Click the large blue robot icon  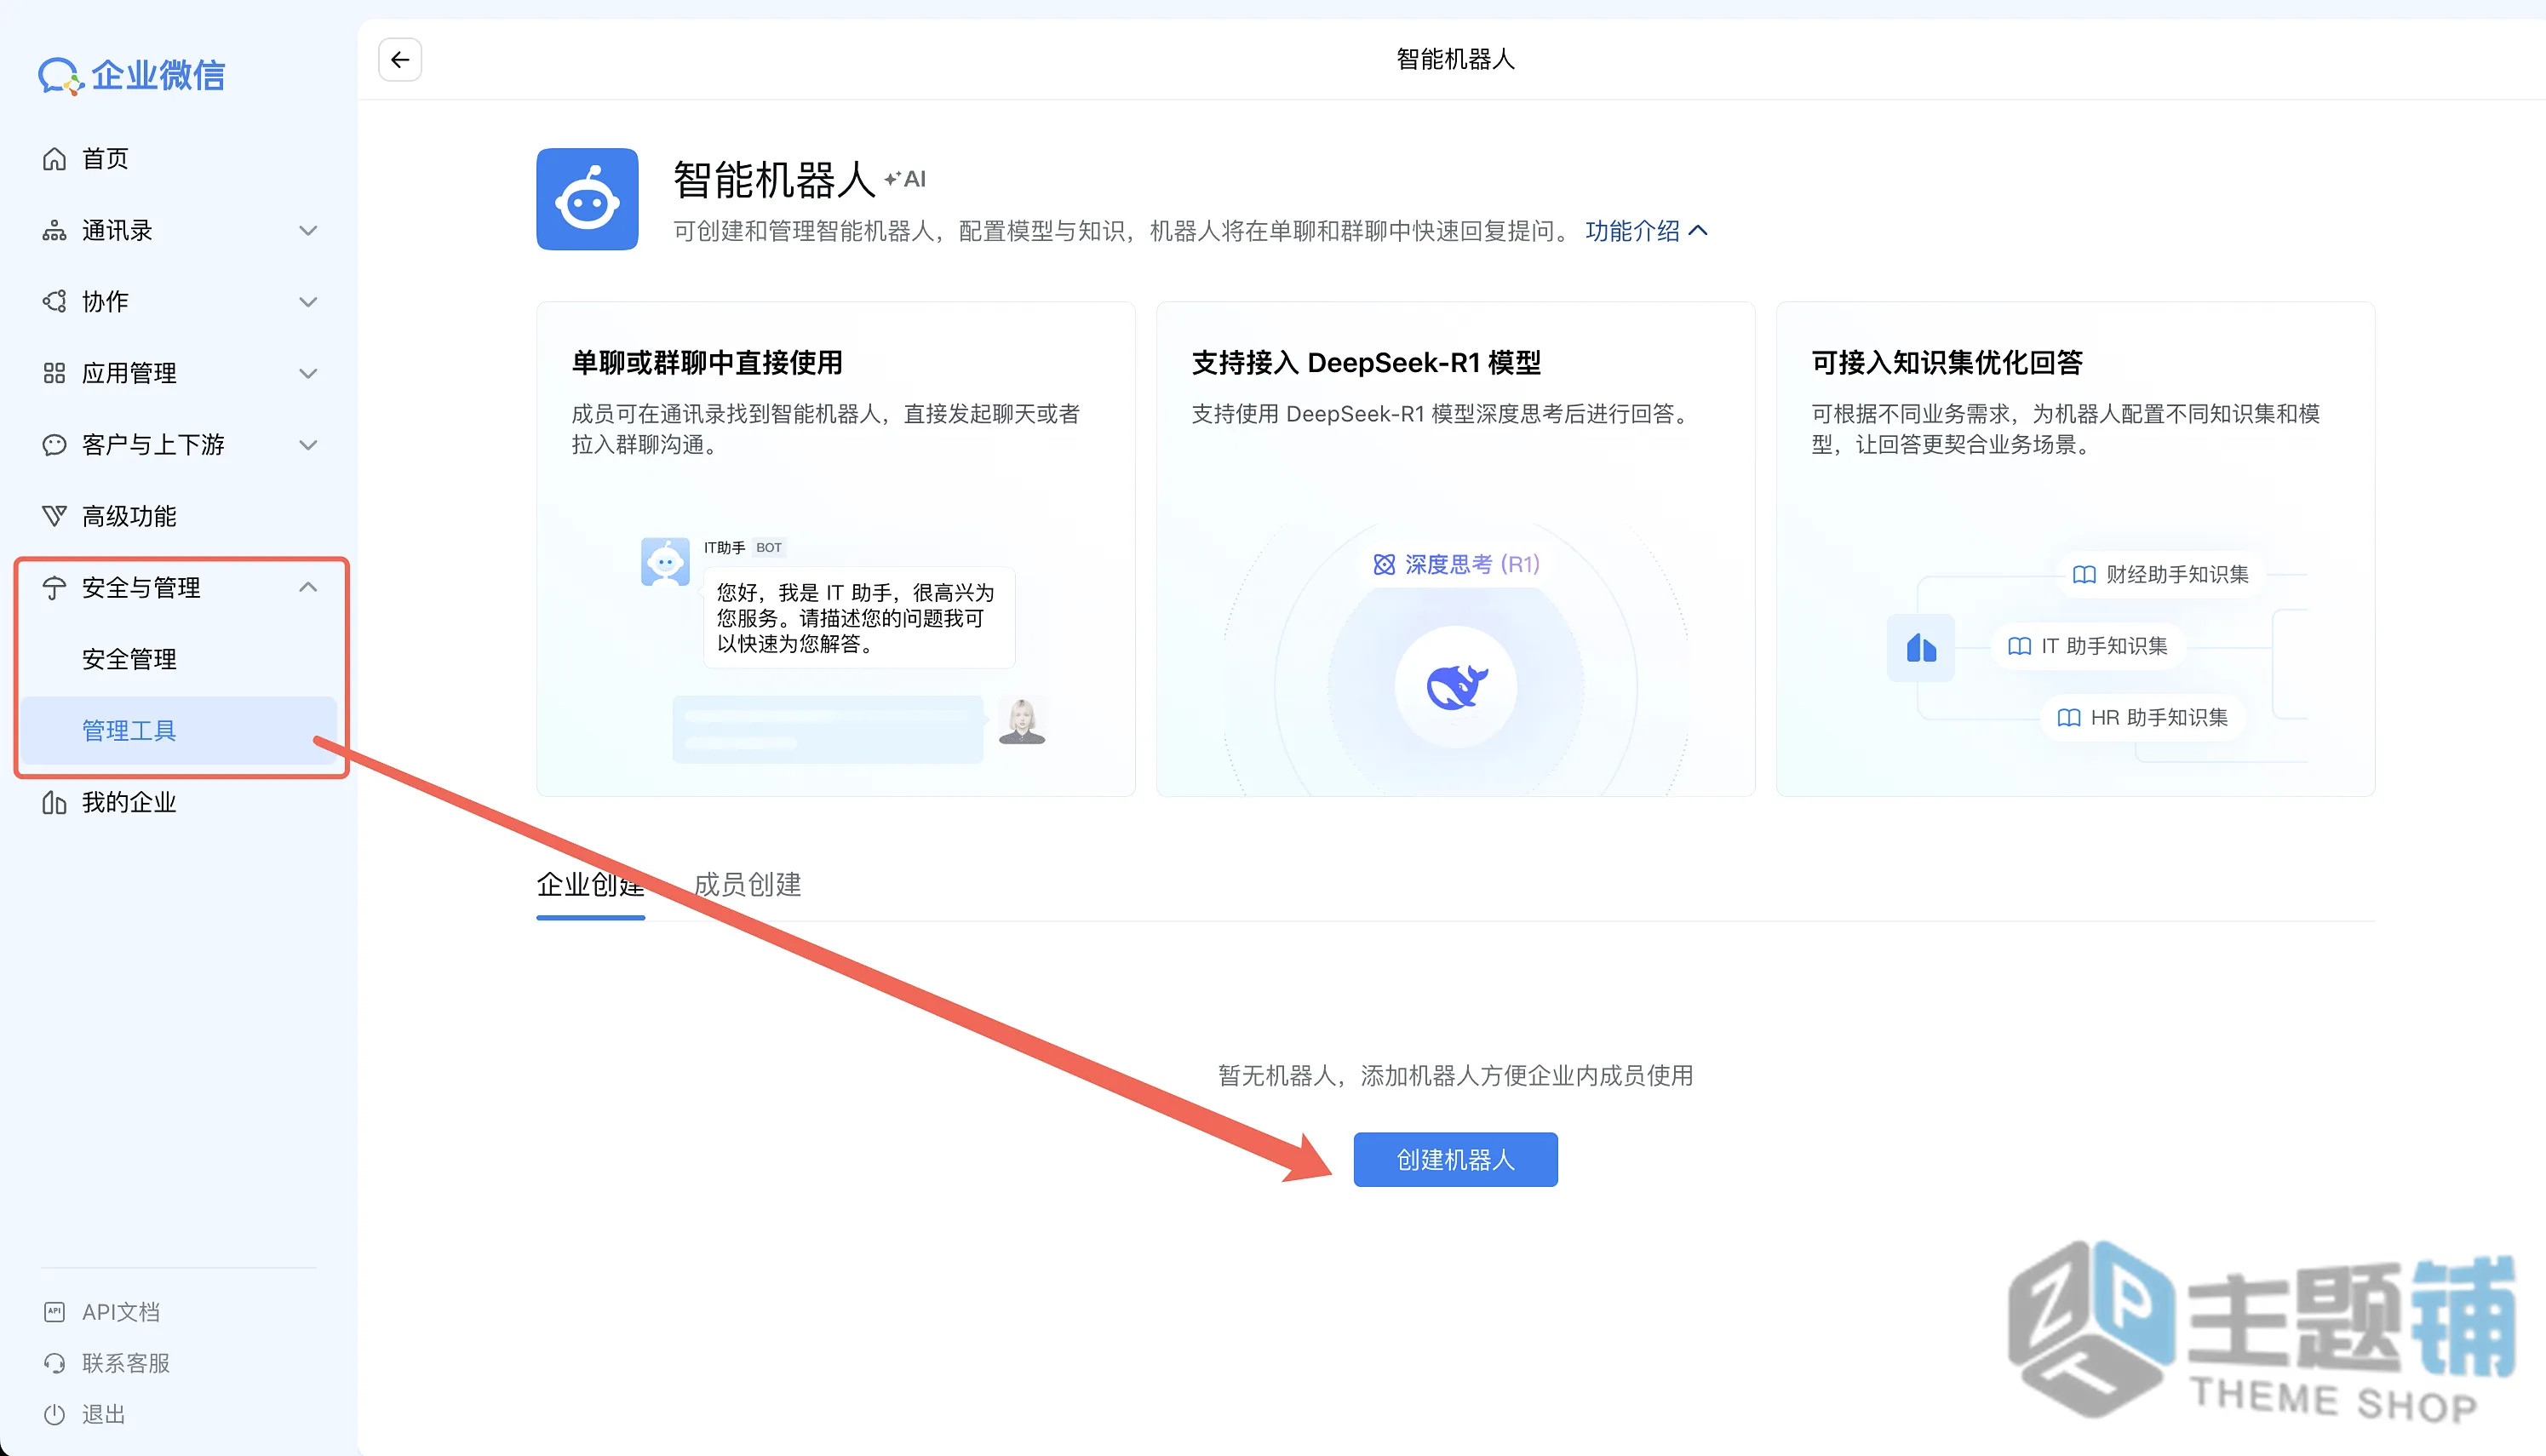pos(587,199)
